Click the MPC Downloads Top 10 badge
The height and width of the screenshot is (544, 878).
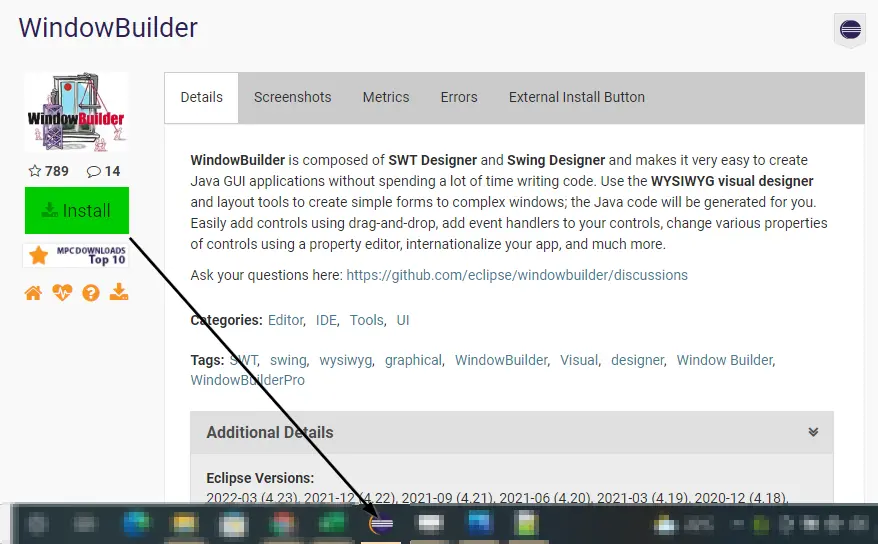[x=76, y=256]
